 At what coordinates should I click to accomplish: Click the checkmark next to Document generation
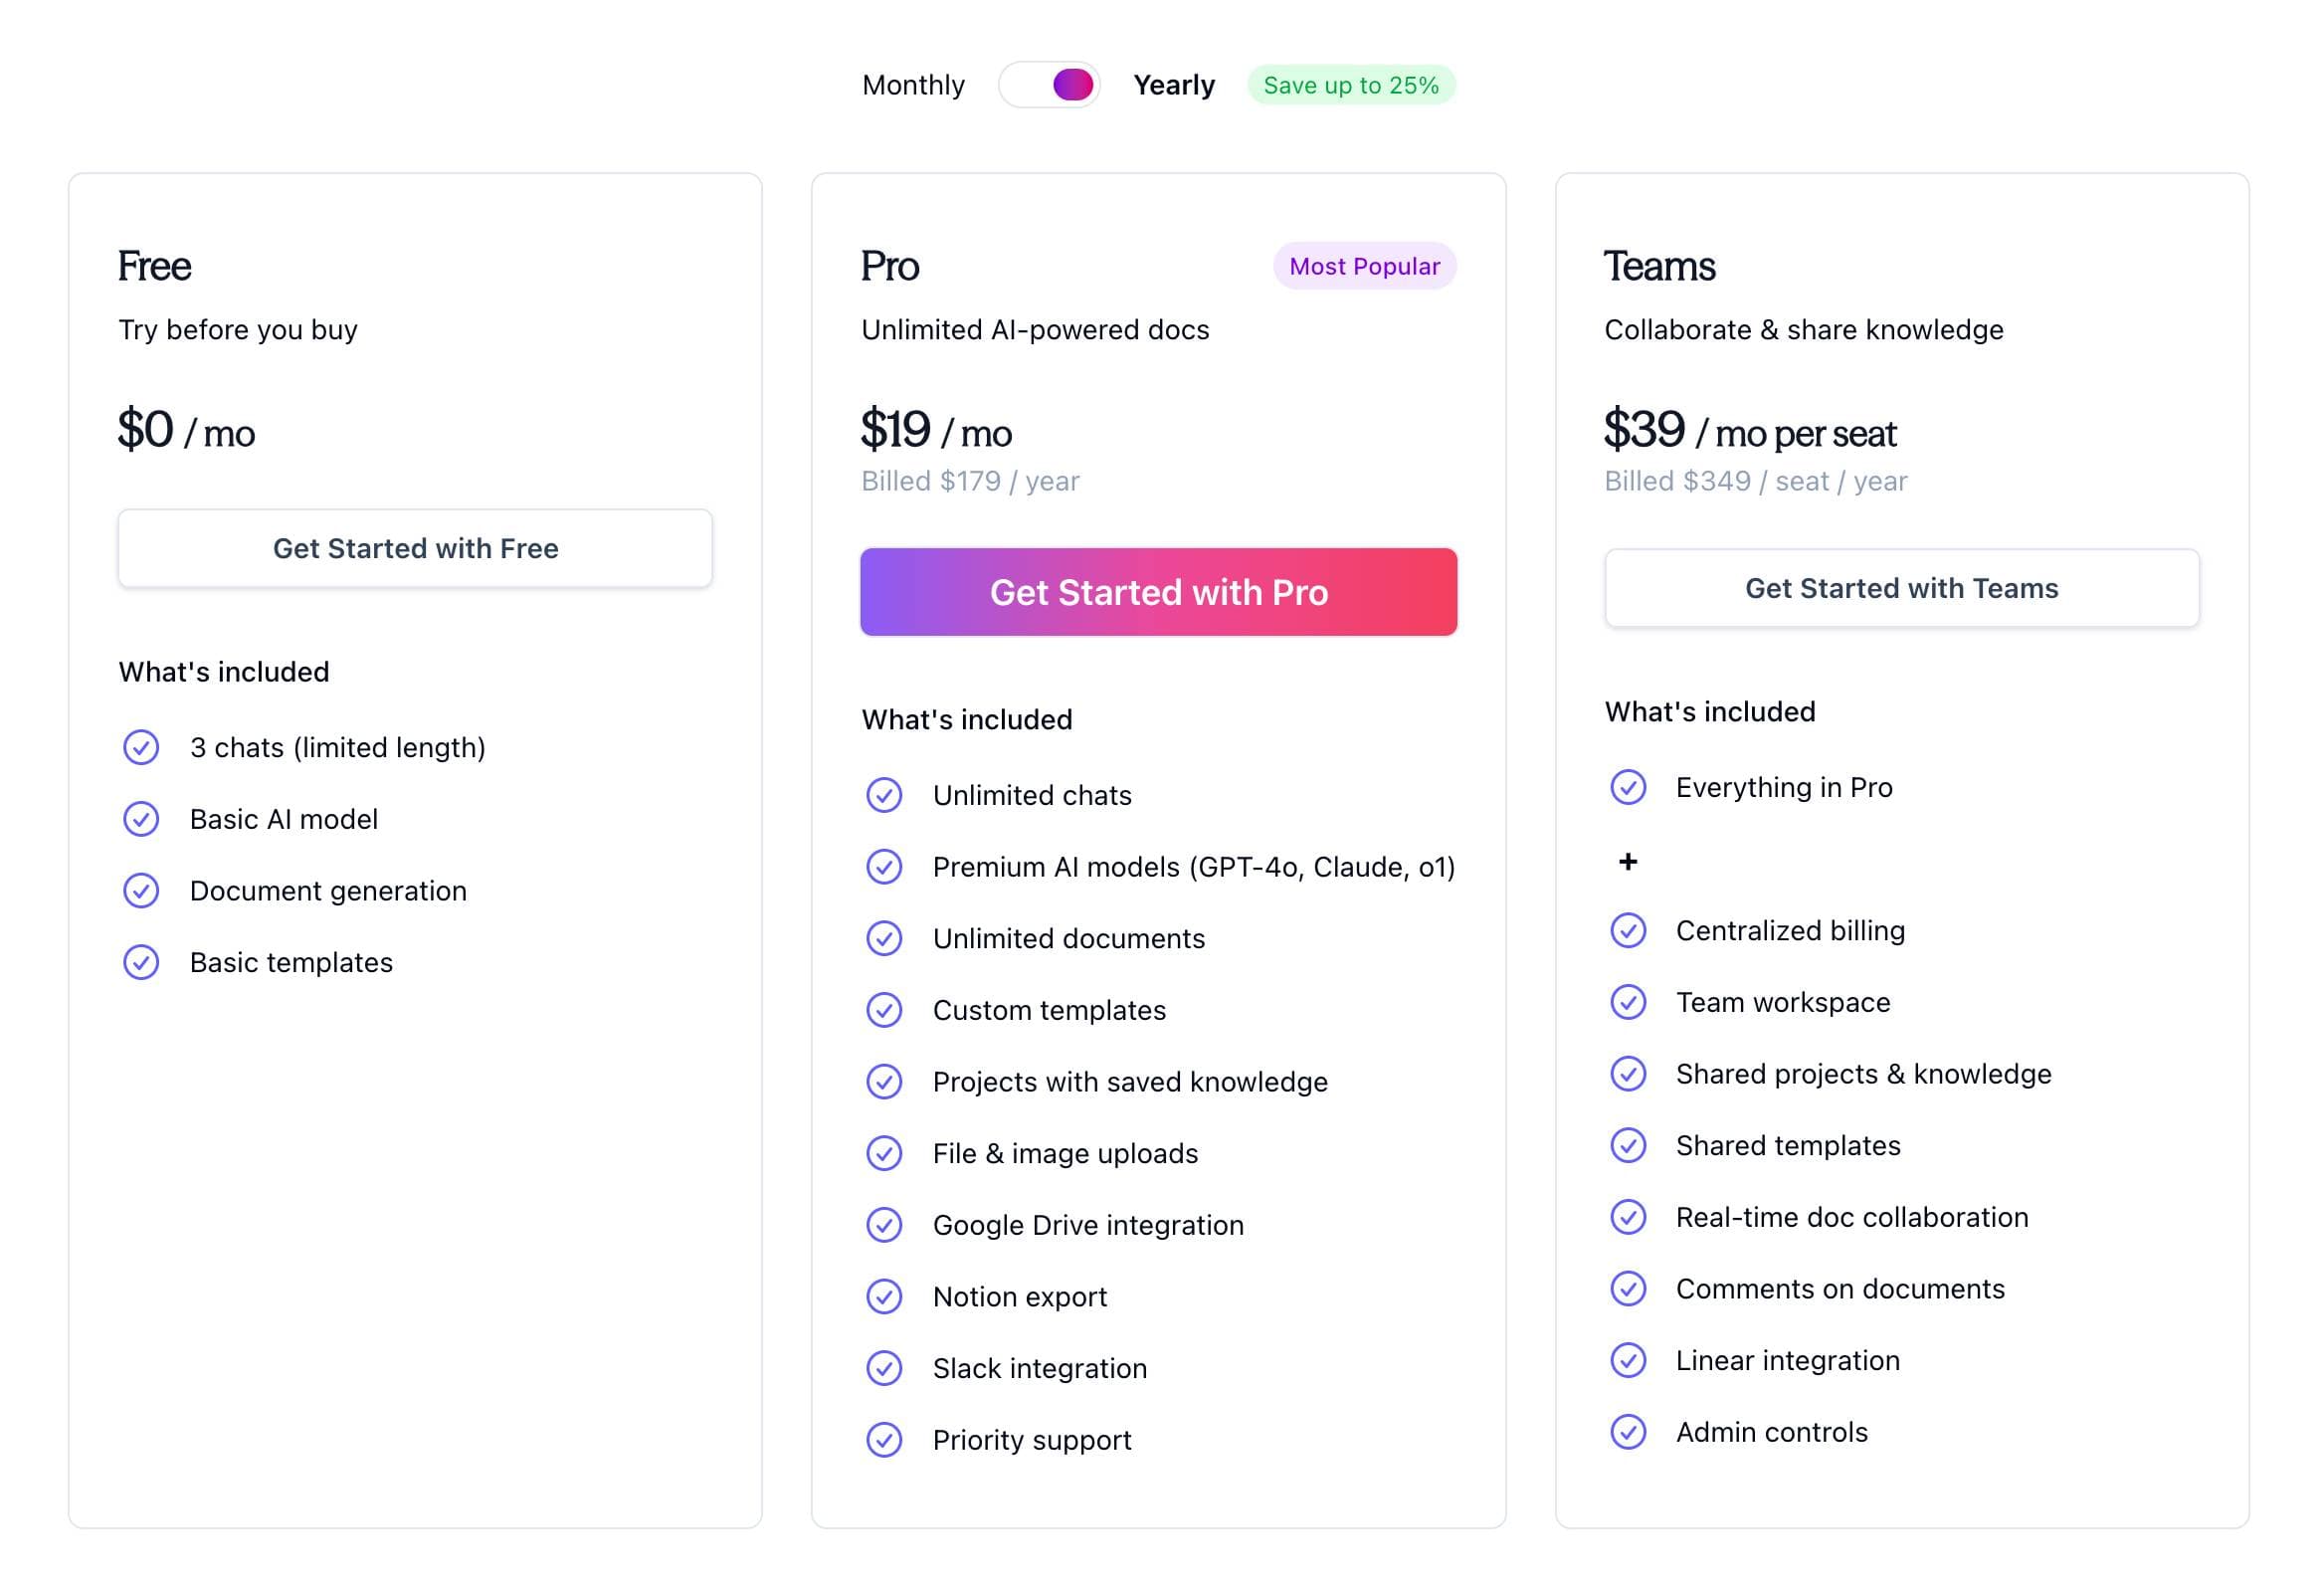click(x=142, y=890)
